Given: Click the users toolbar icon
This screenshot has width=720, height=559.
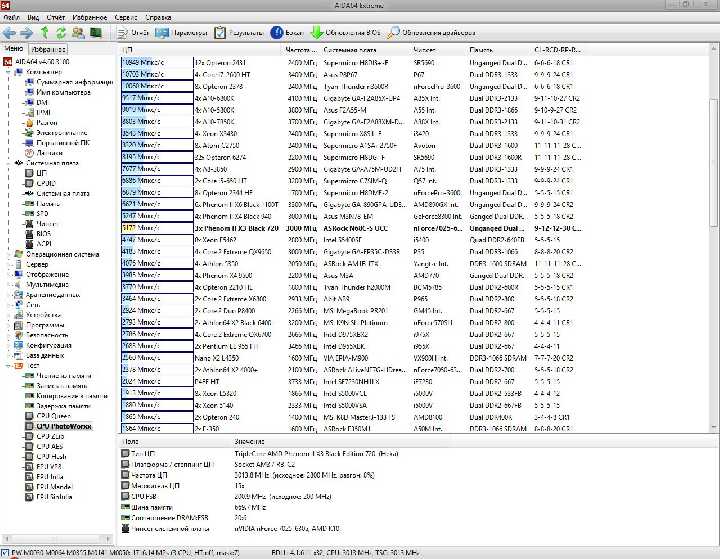Looking at the screenshot, I should pos(78,33).
